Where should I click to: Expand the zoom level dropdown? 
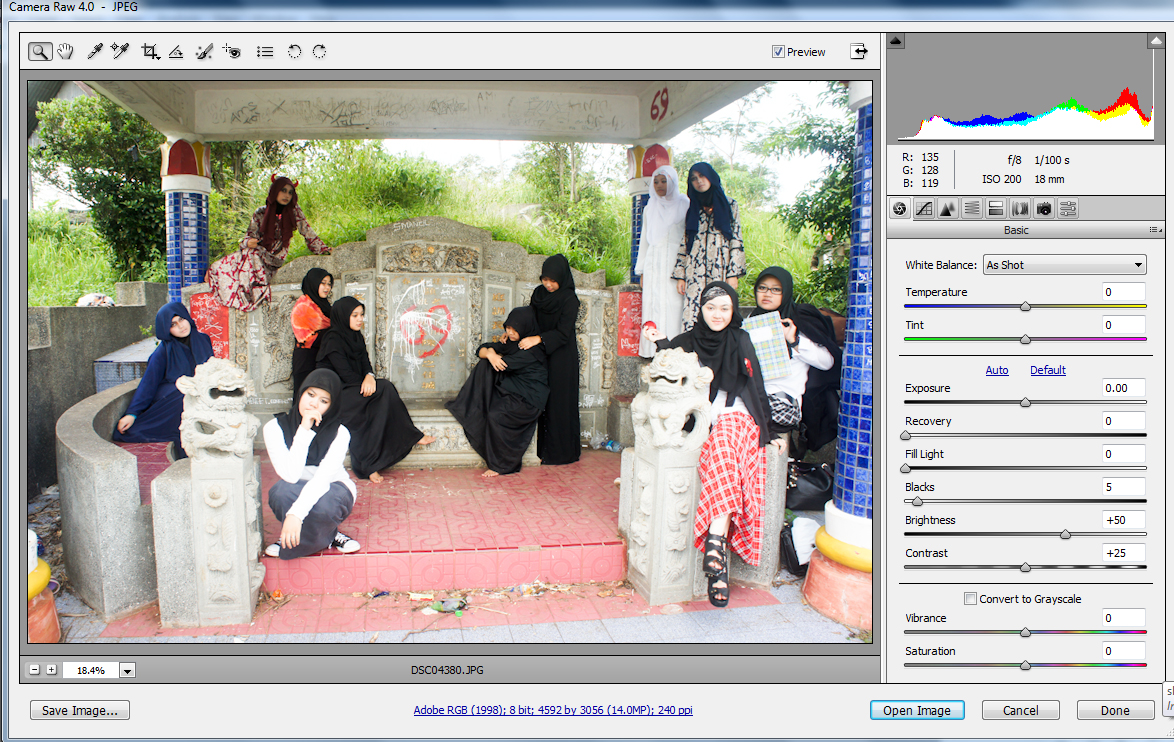[x=127, y=671]
